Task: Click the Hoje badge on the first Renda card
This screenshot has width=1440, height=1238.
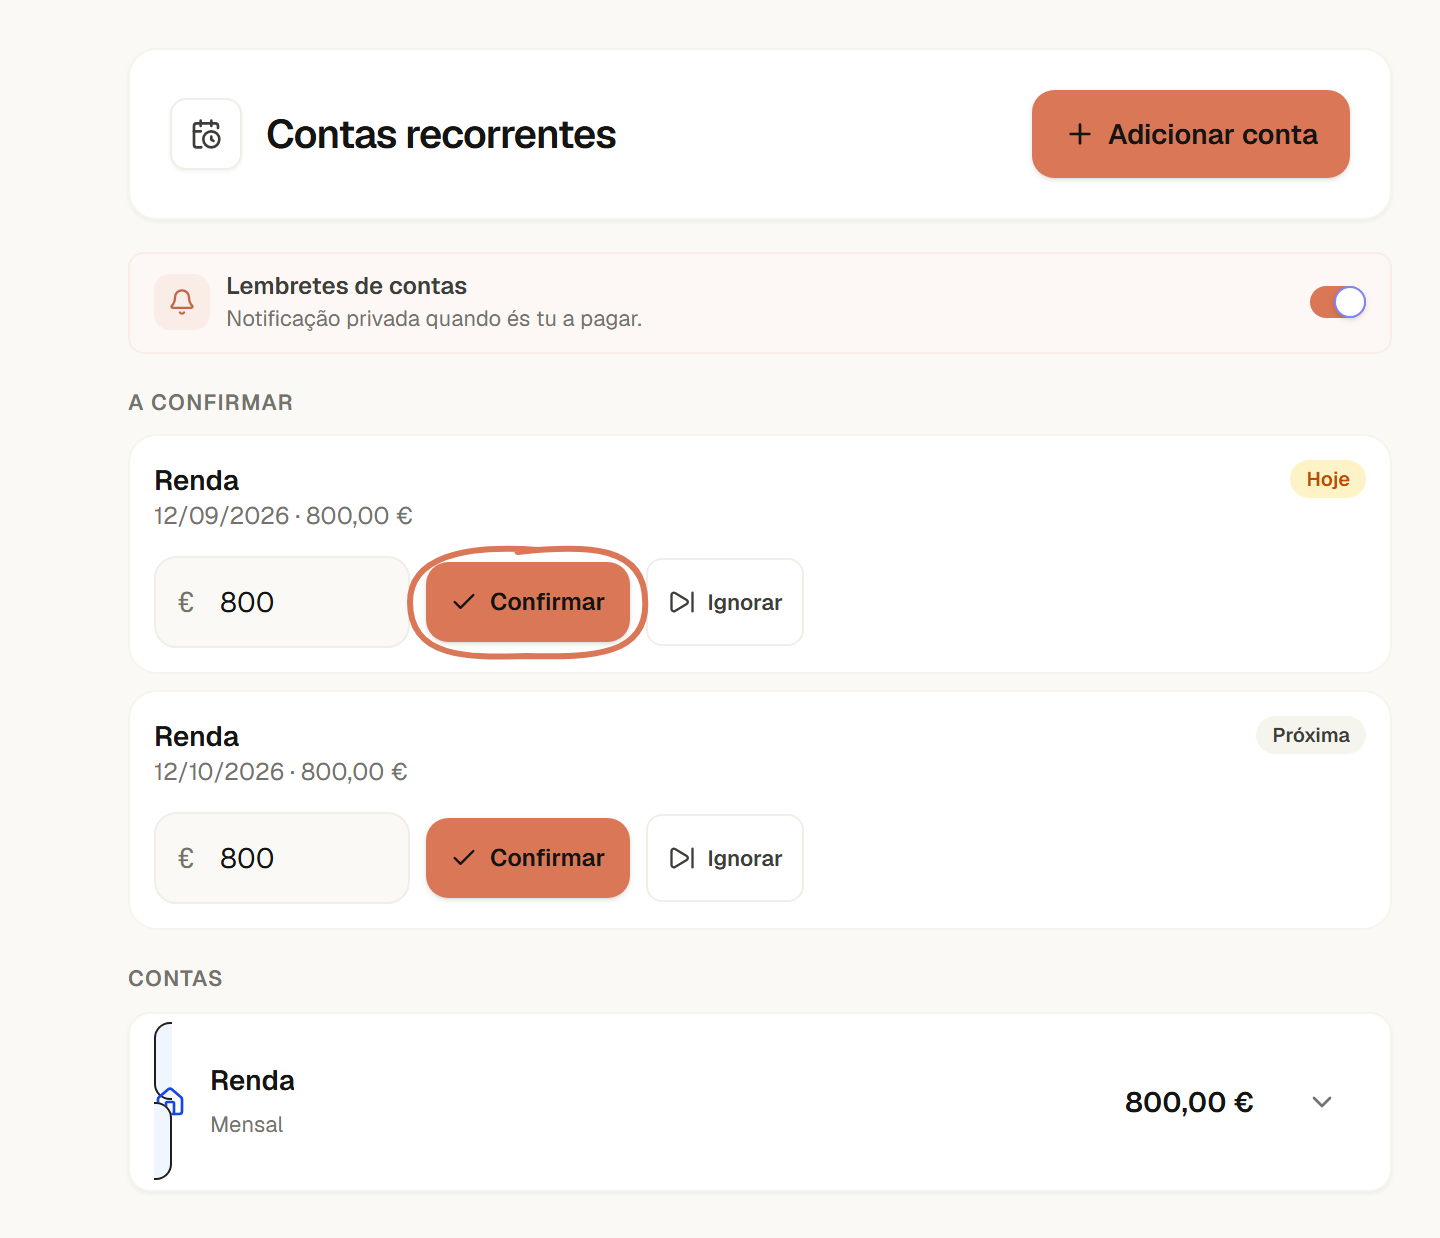Action: click(x=1328, y=479)
